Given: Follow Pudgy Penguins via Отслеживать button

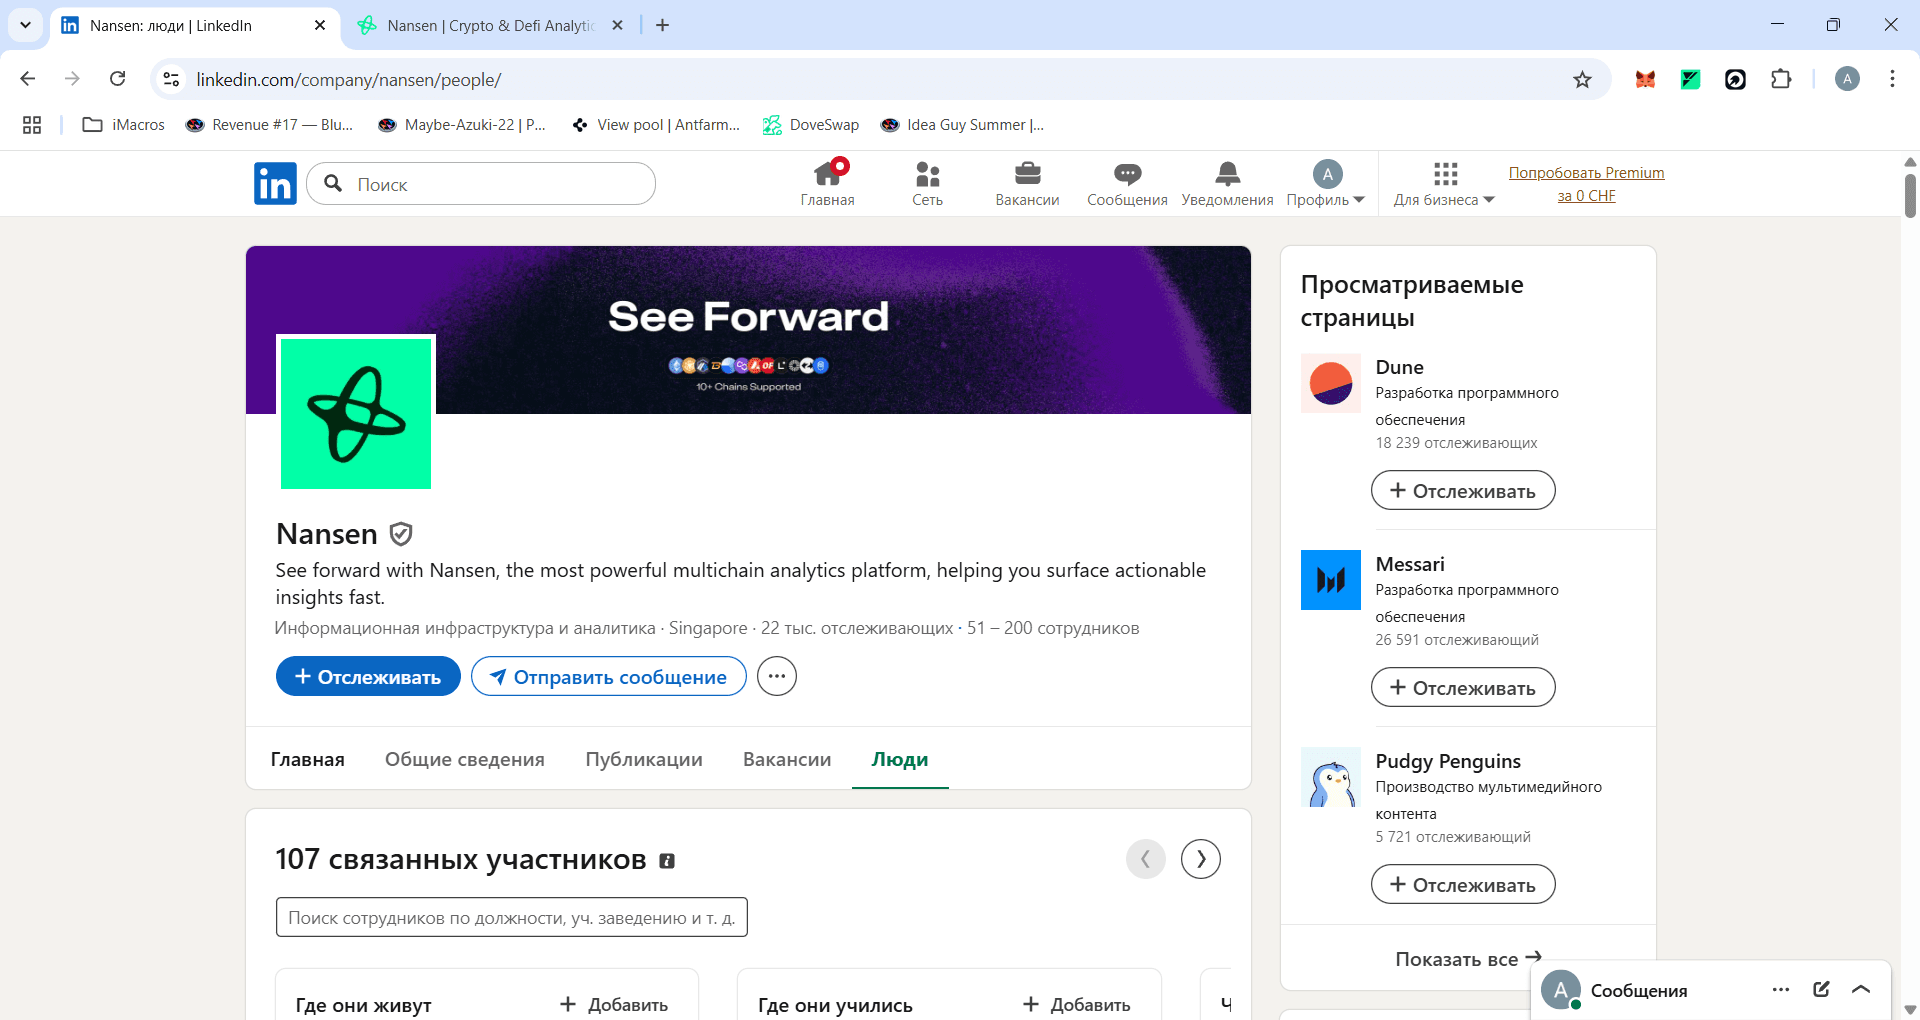Looking at the screenshot, I should tap(1463, 885).
